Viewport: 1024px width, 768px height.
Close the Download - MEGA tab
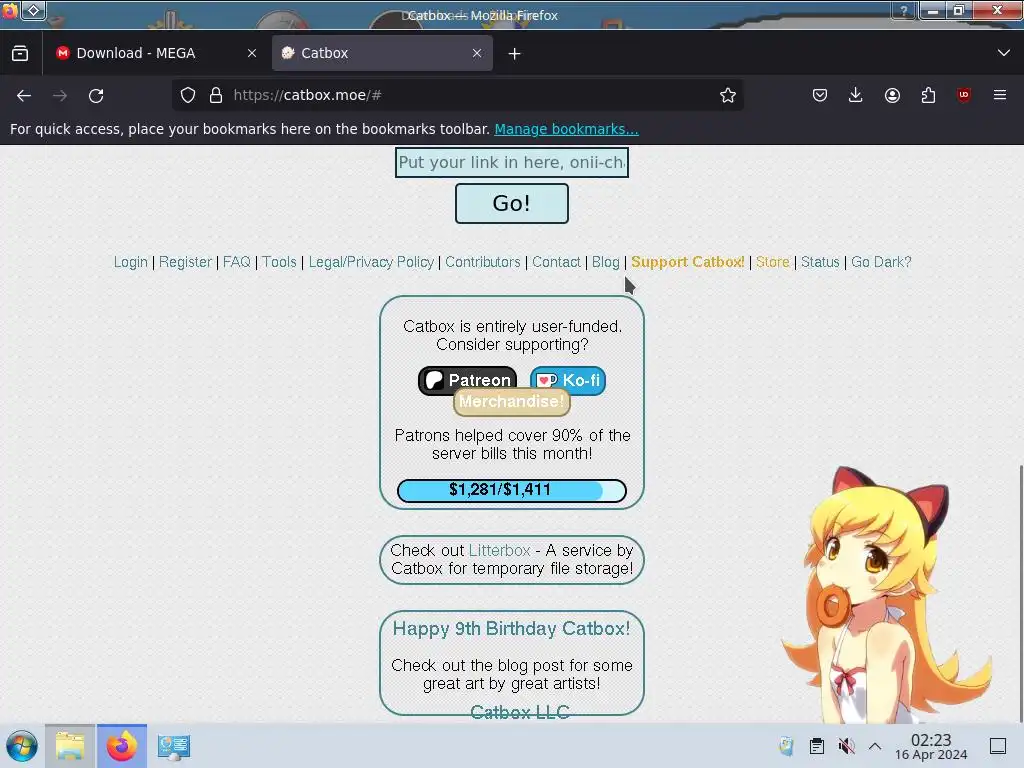252,54
